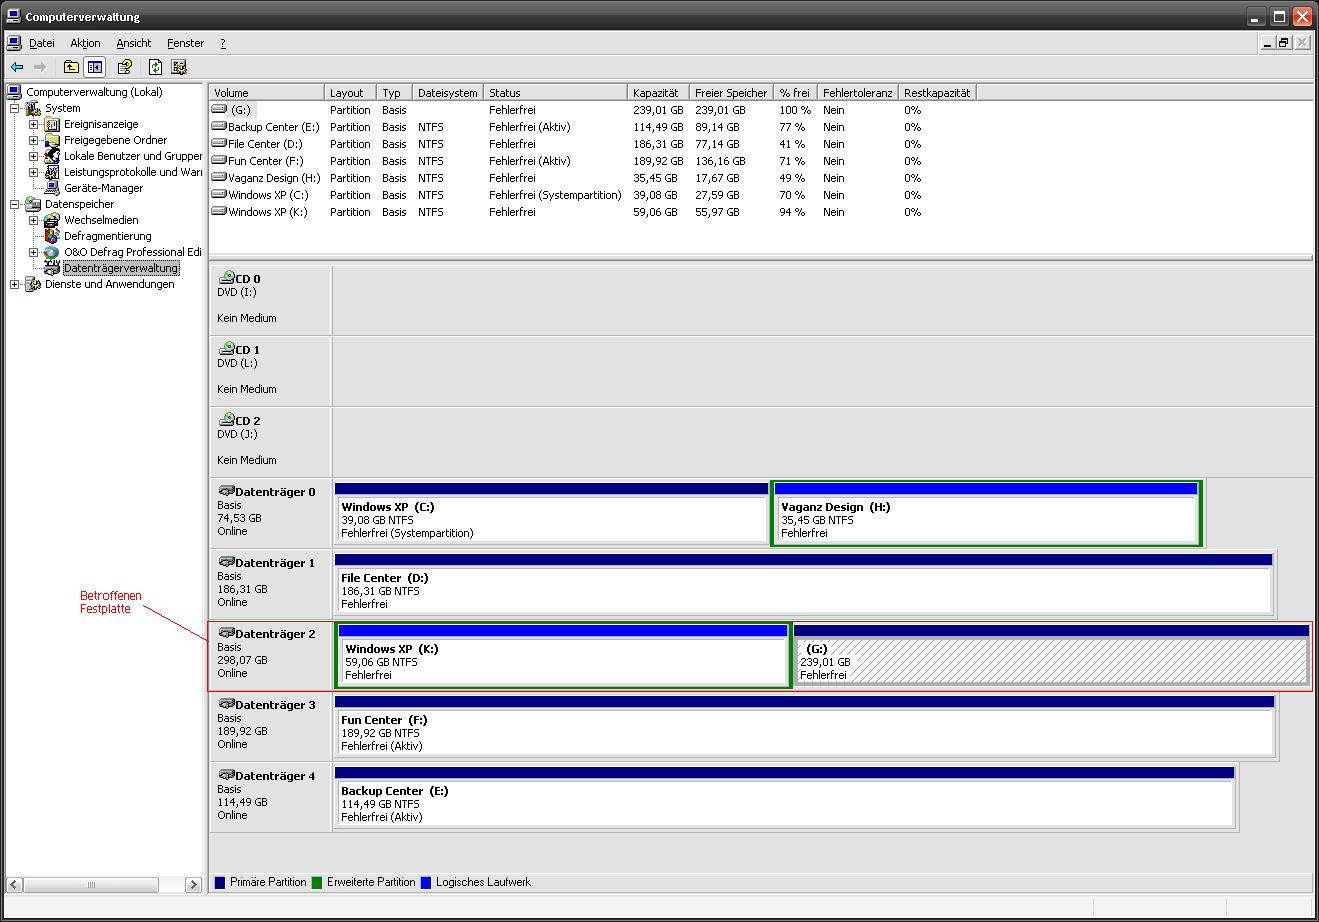This screenshot has width=1319, height=922.
Task: Open the ? help menu
Action: [x=223, y=43]
